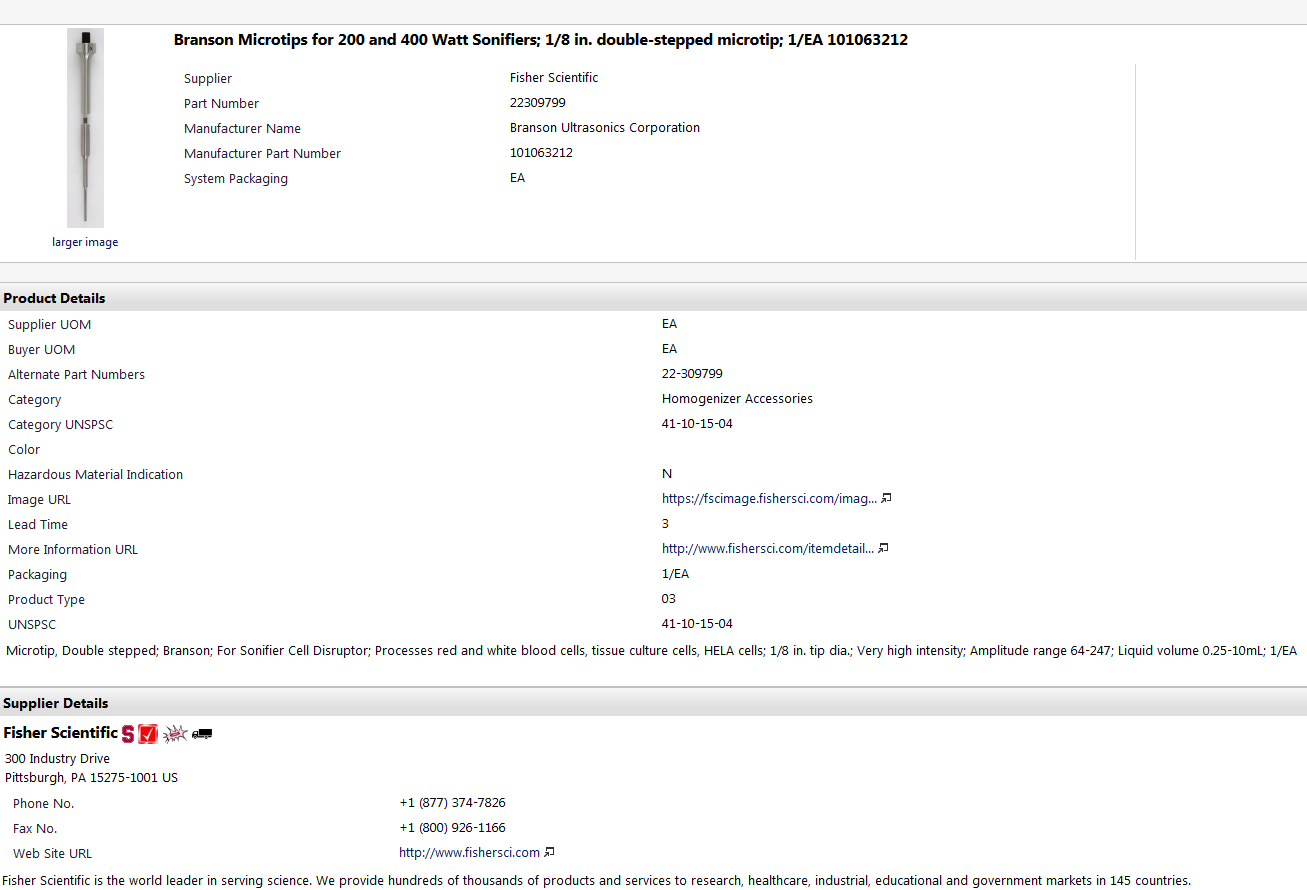Click the black truck icon beside Fisher Scientific
The width and height of the screenshot is (1307, 890).
pos(202,734)
